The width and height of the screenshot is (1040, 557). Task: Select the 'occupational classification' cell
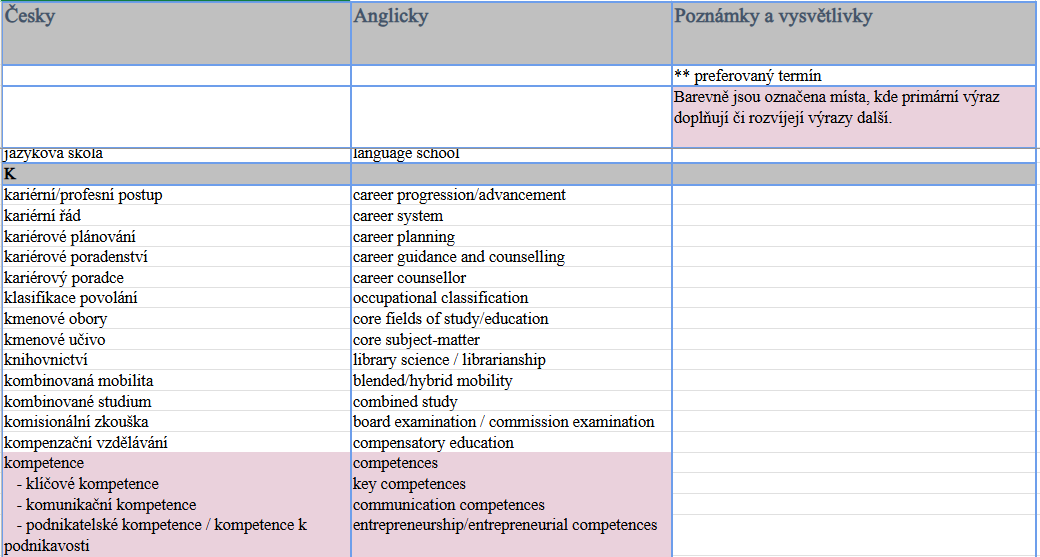[x=511, y=298]
